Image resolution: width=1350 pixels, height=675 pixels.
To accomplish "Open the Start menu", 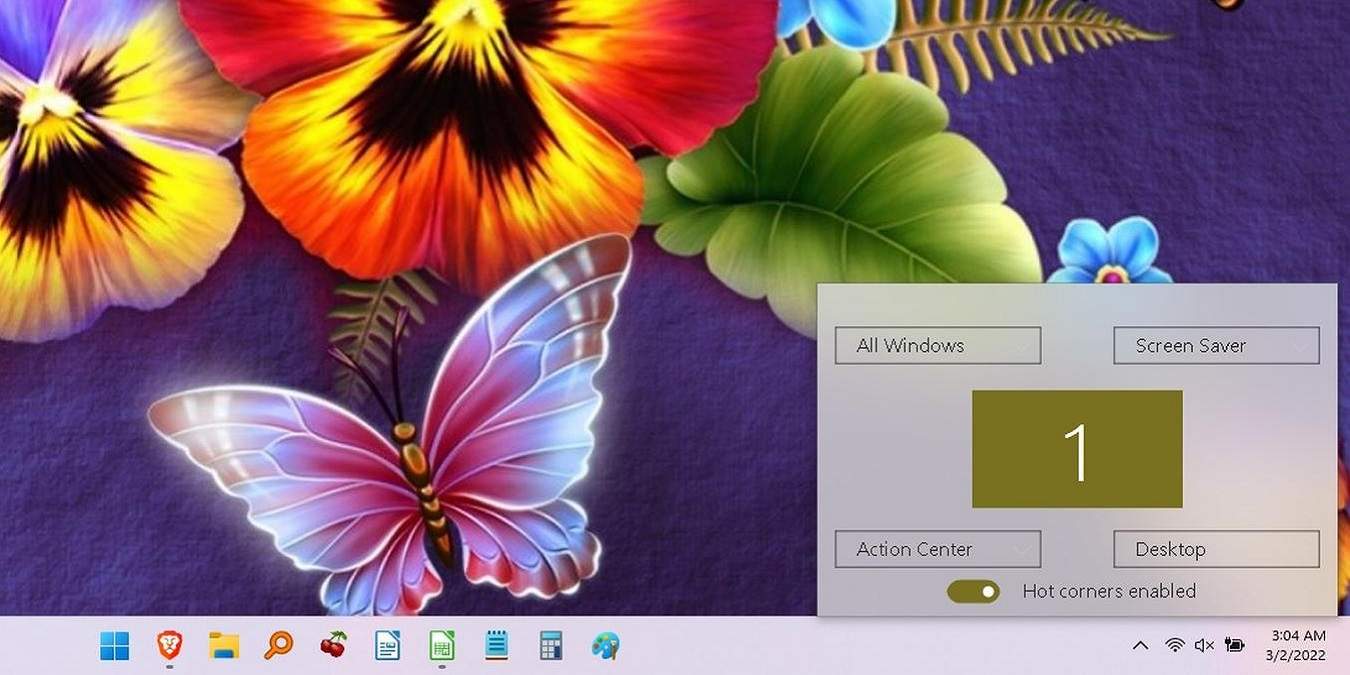I will (x=113, y=647).
